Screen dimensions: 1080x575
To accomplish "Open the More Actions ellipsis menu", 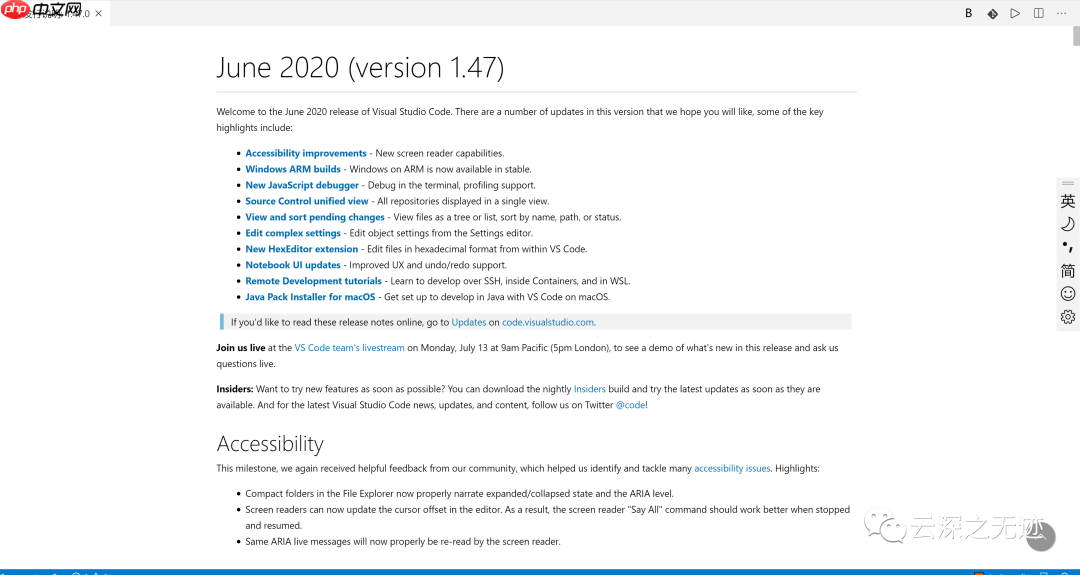I will [x=1061, y=13].
